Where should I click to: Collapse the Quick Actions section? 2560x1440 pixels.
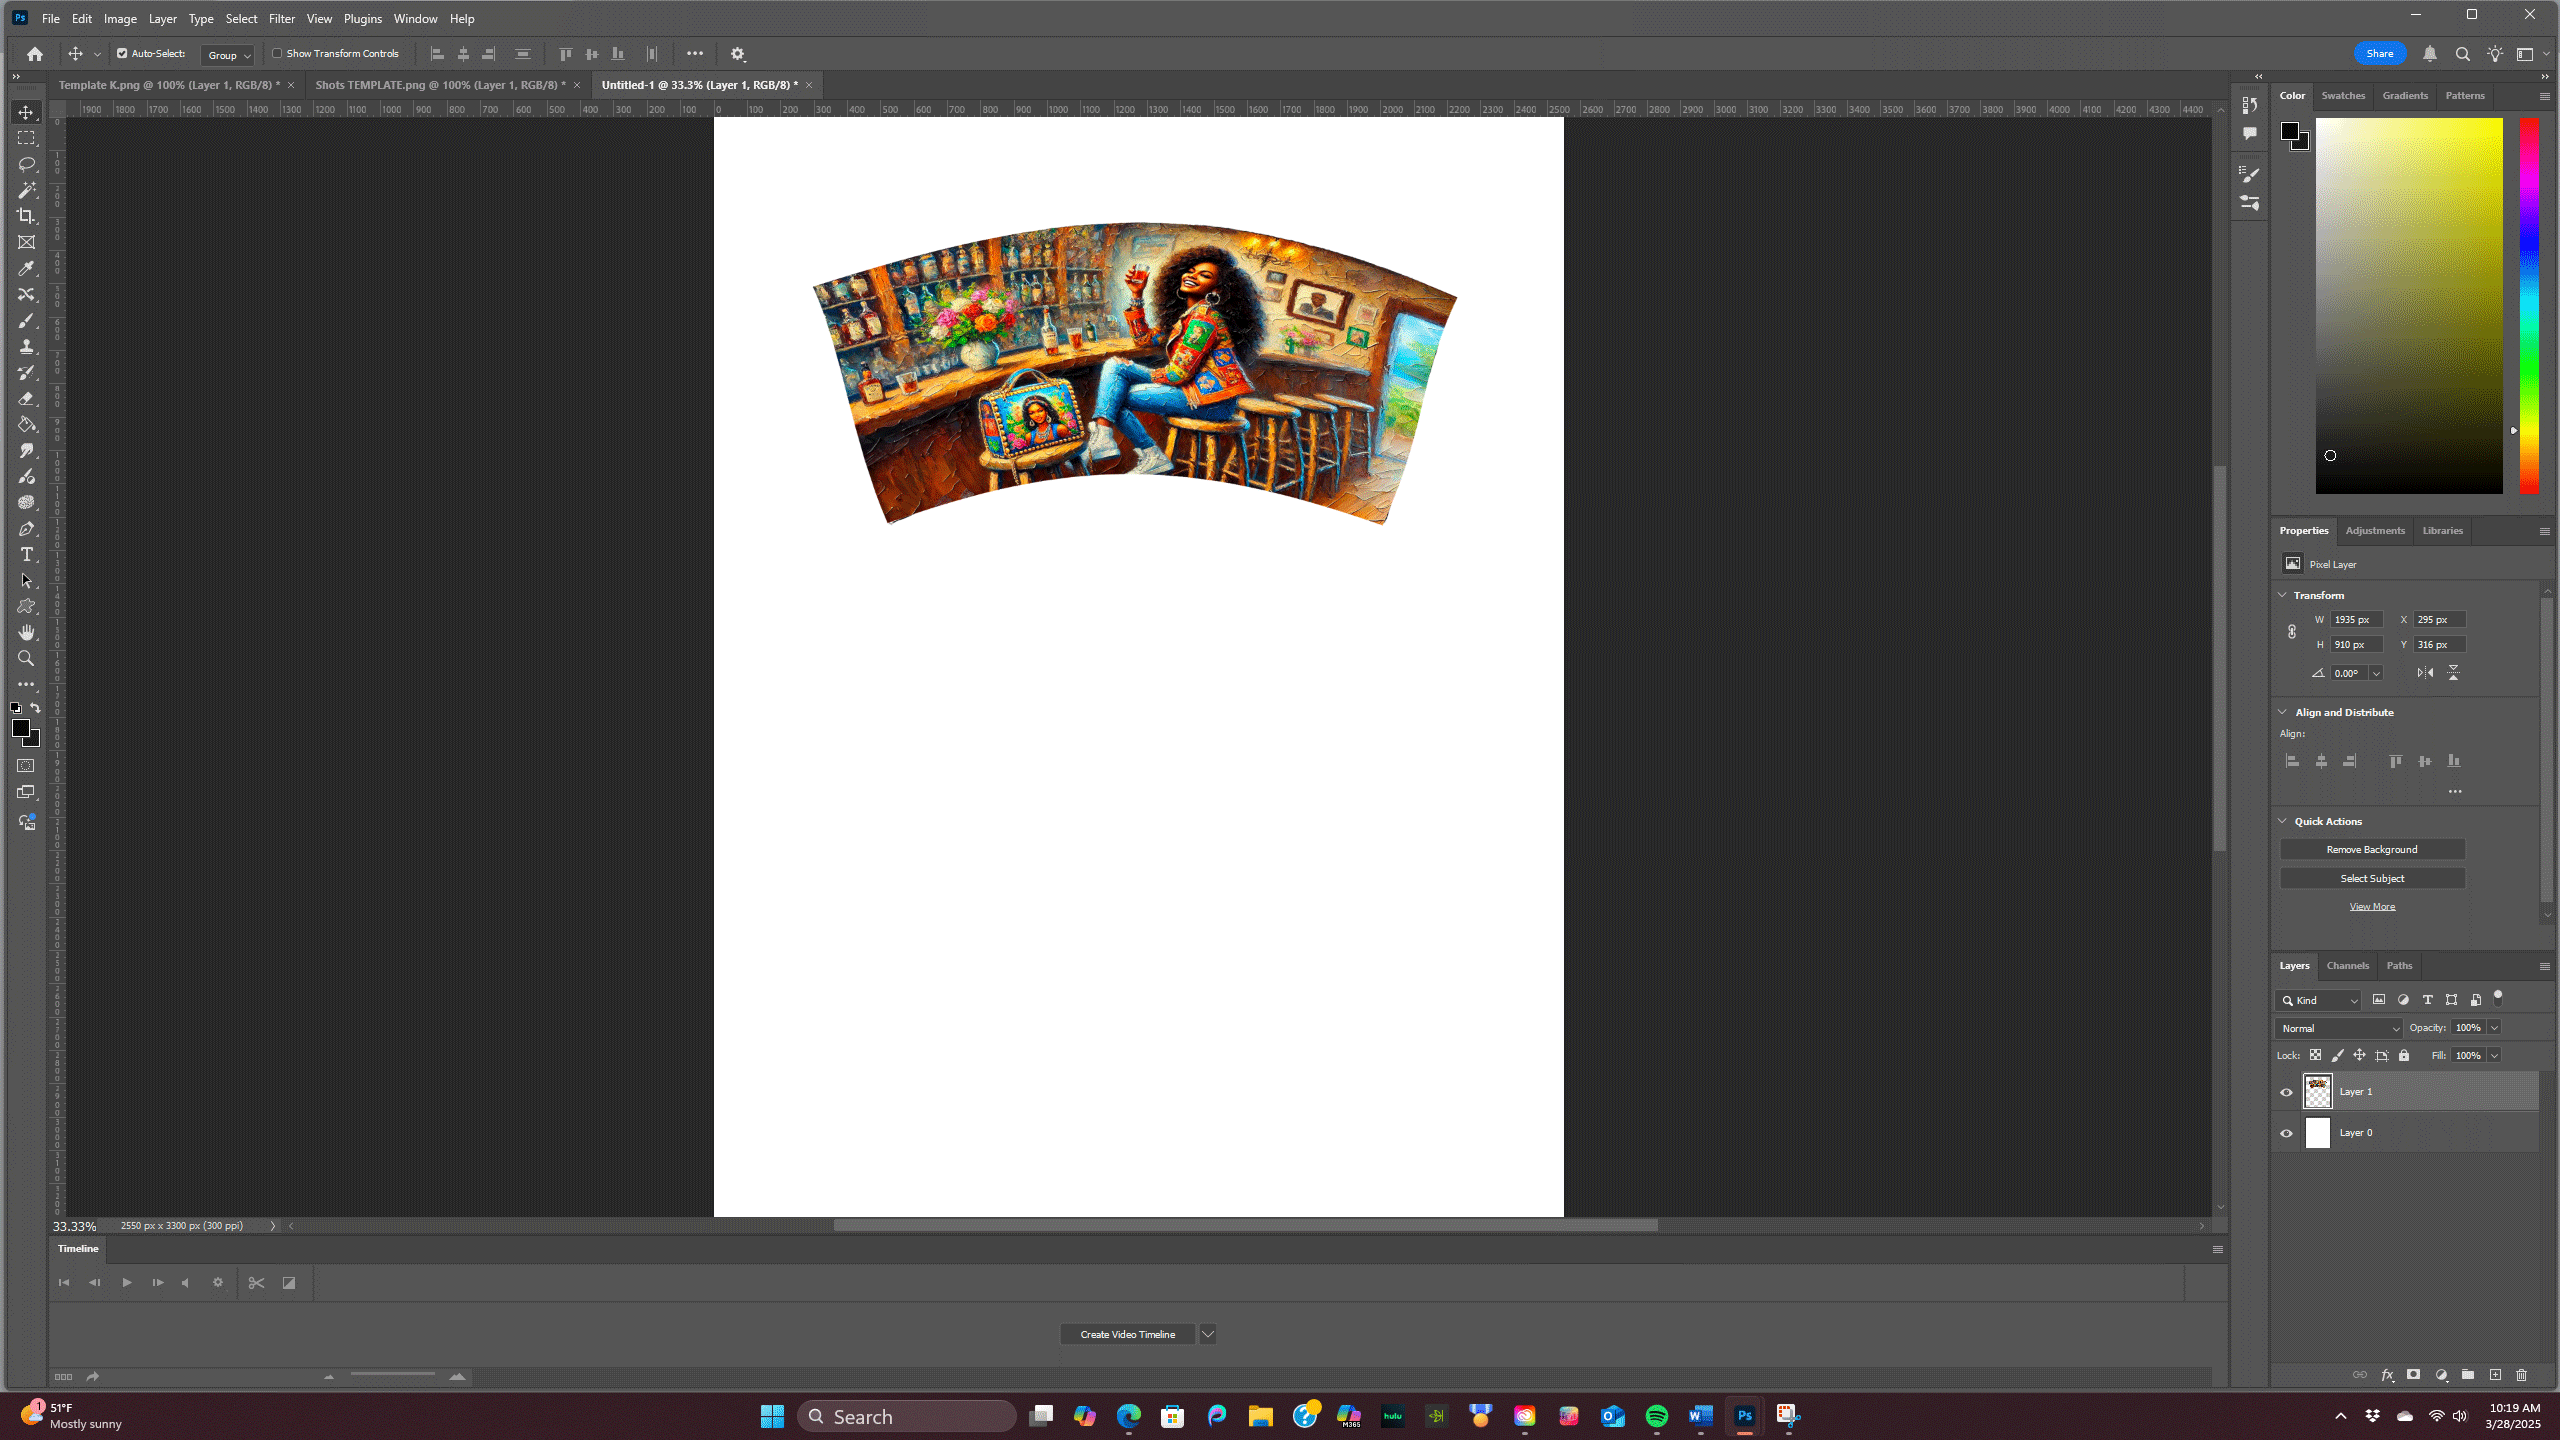pyautogui.click(x=2283, y=821)
